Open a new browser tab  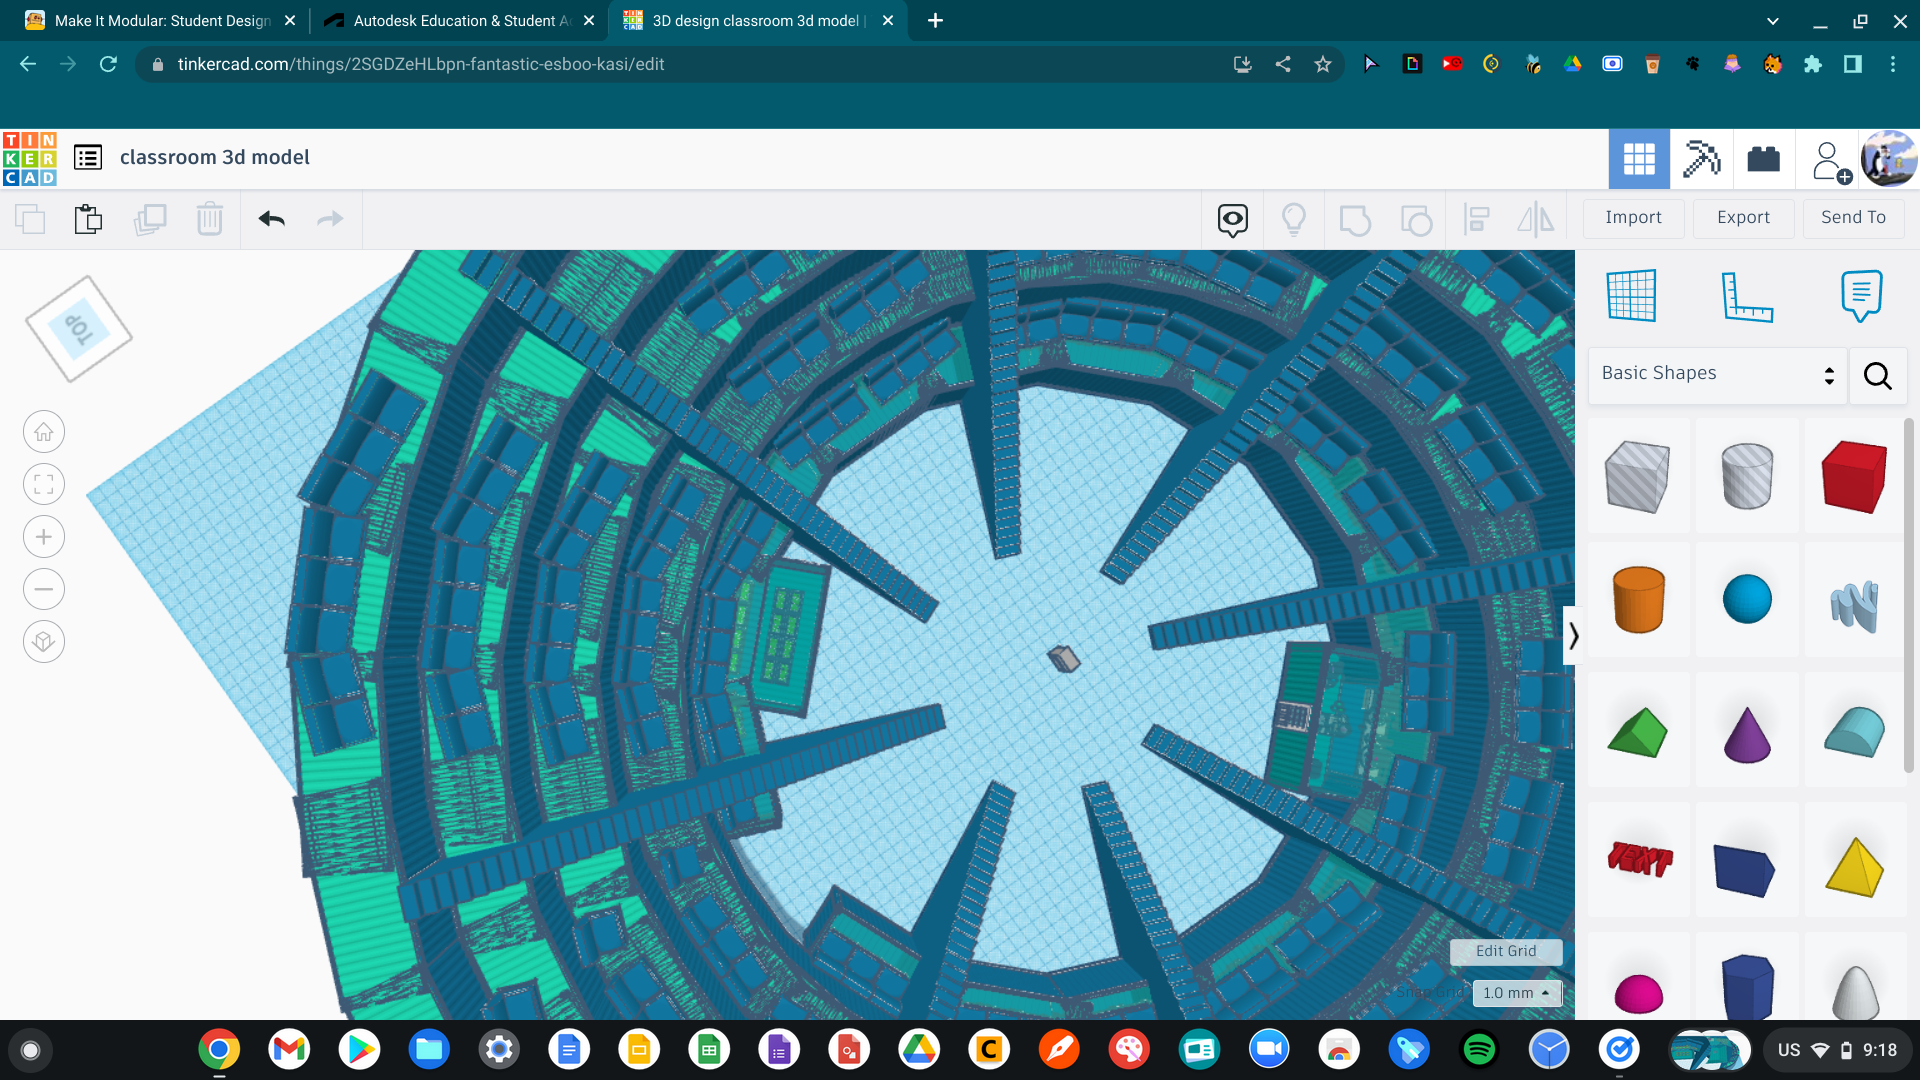pos(935,21)
